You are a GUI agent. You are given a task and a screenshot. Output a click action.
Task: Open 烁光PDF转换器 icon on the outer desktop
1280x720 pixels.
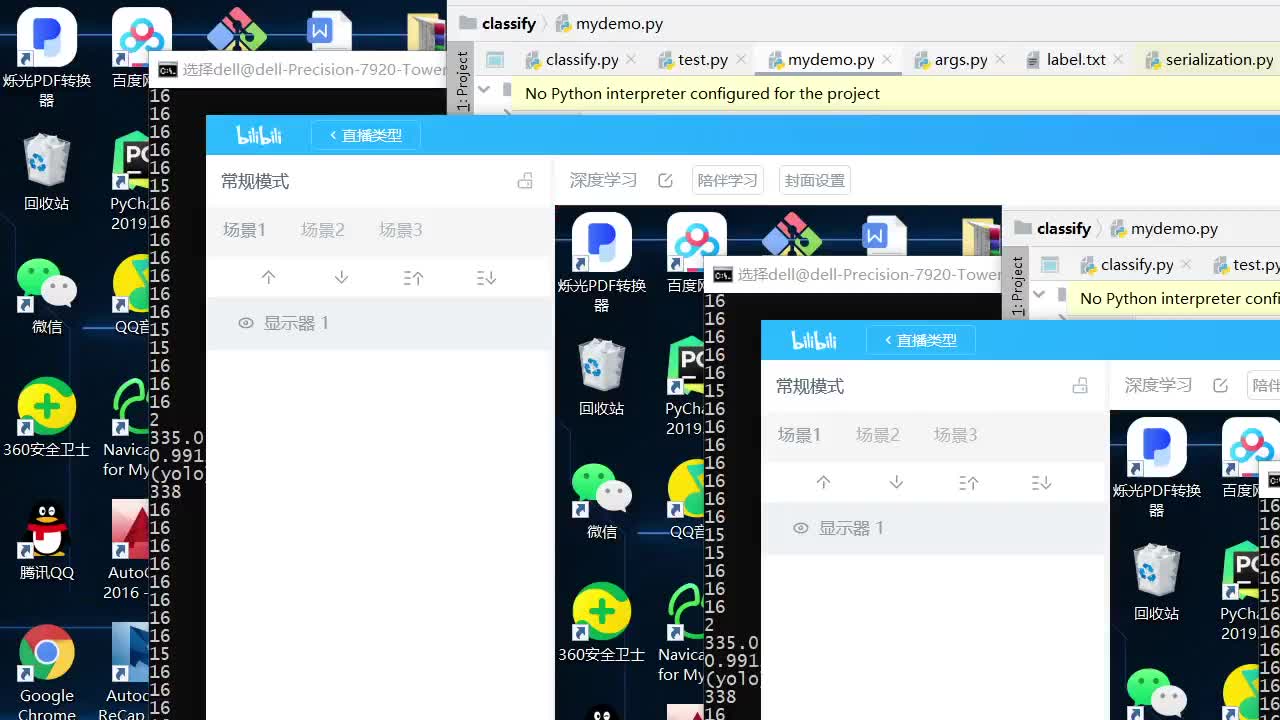click(x=47, y=57)
